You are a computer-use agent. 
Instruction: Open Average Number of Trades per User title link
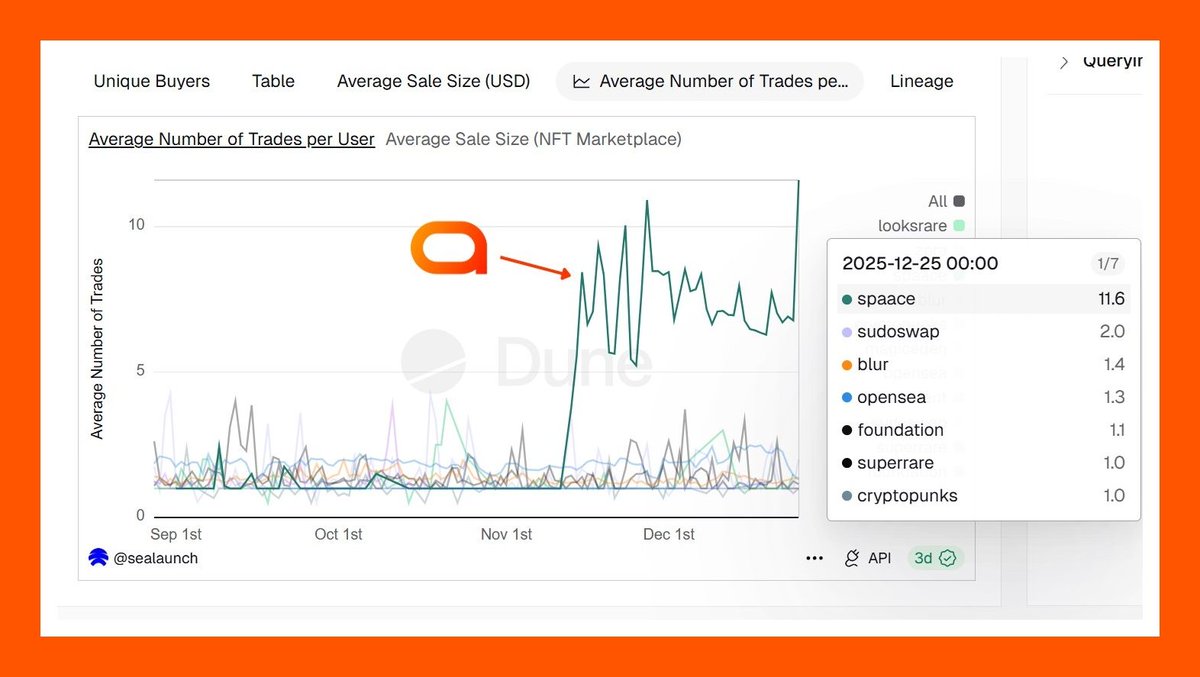pos(232,139)
